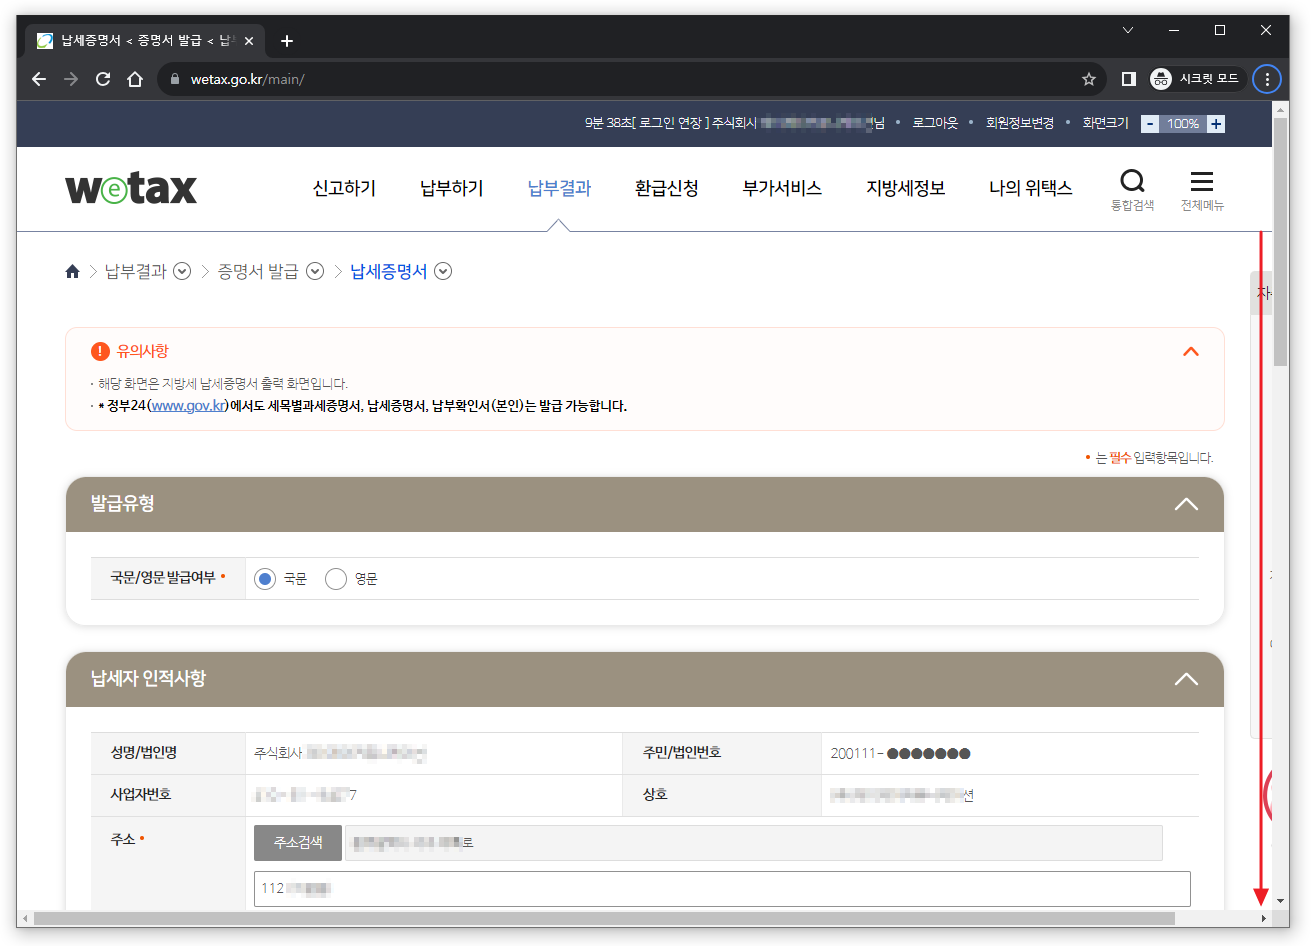Open 납부결과 menu

559,188
